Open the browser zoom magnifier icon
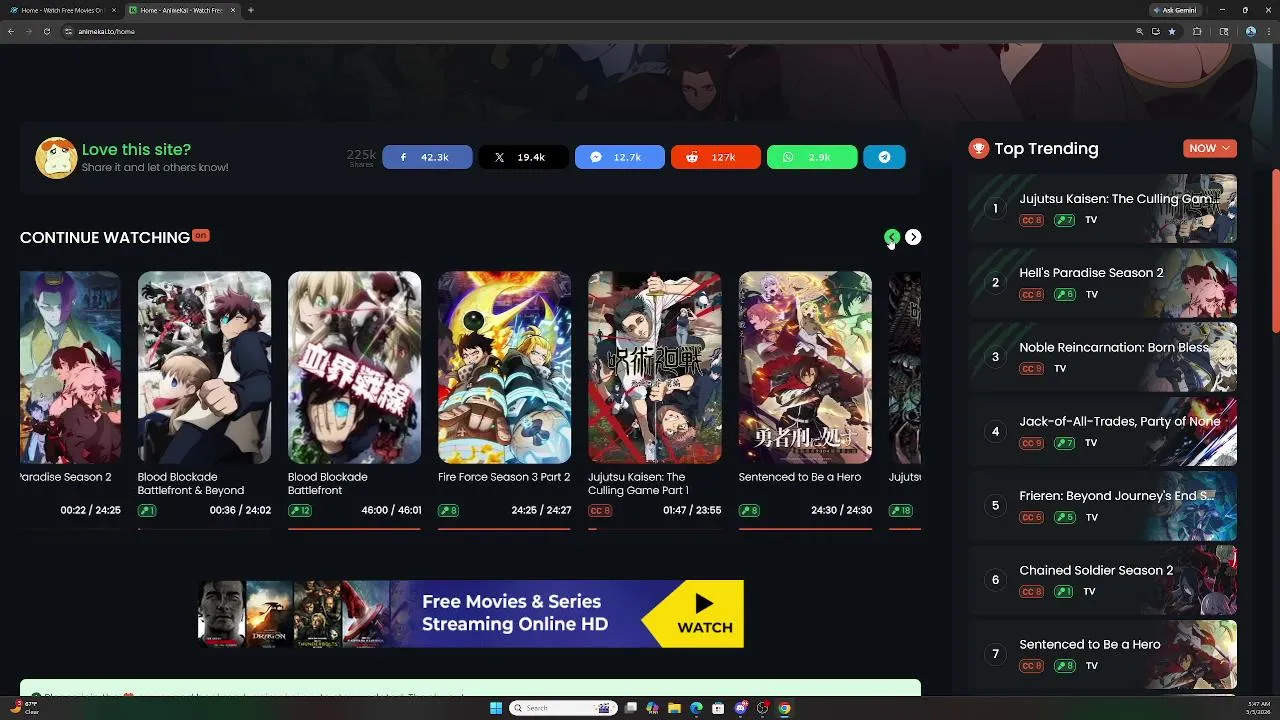The height and width of the screenshot is (720, 1280). pos(1139,31)
